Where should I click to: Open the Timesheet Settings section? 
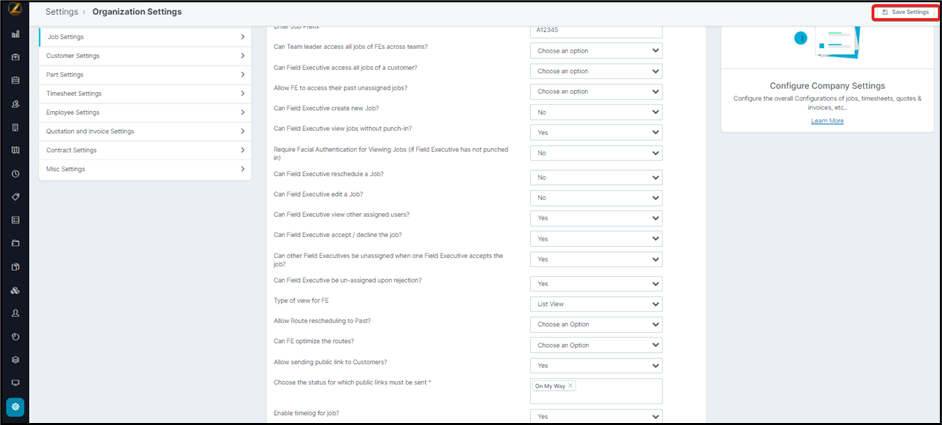(145, 93)
